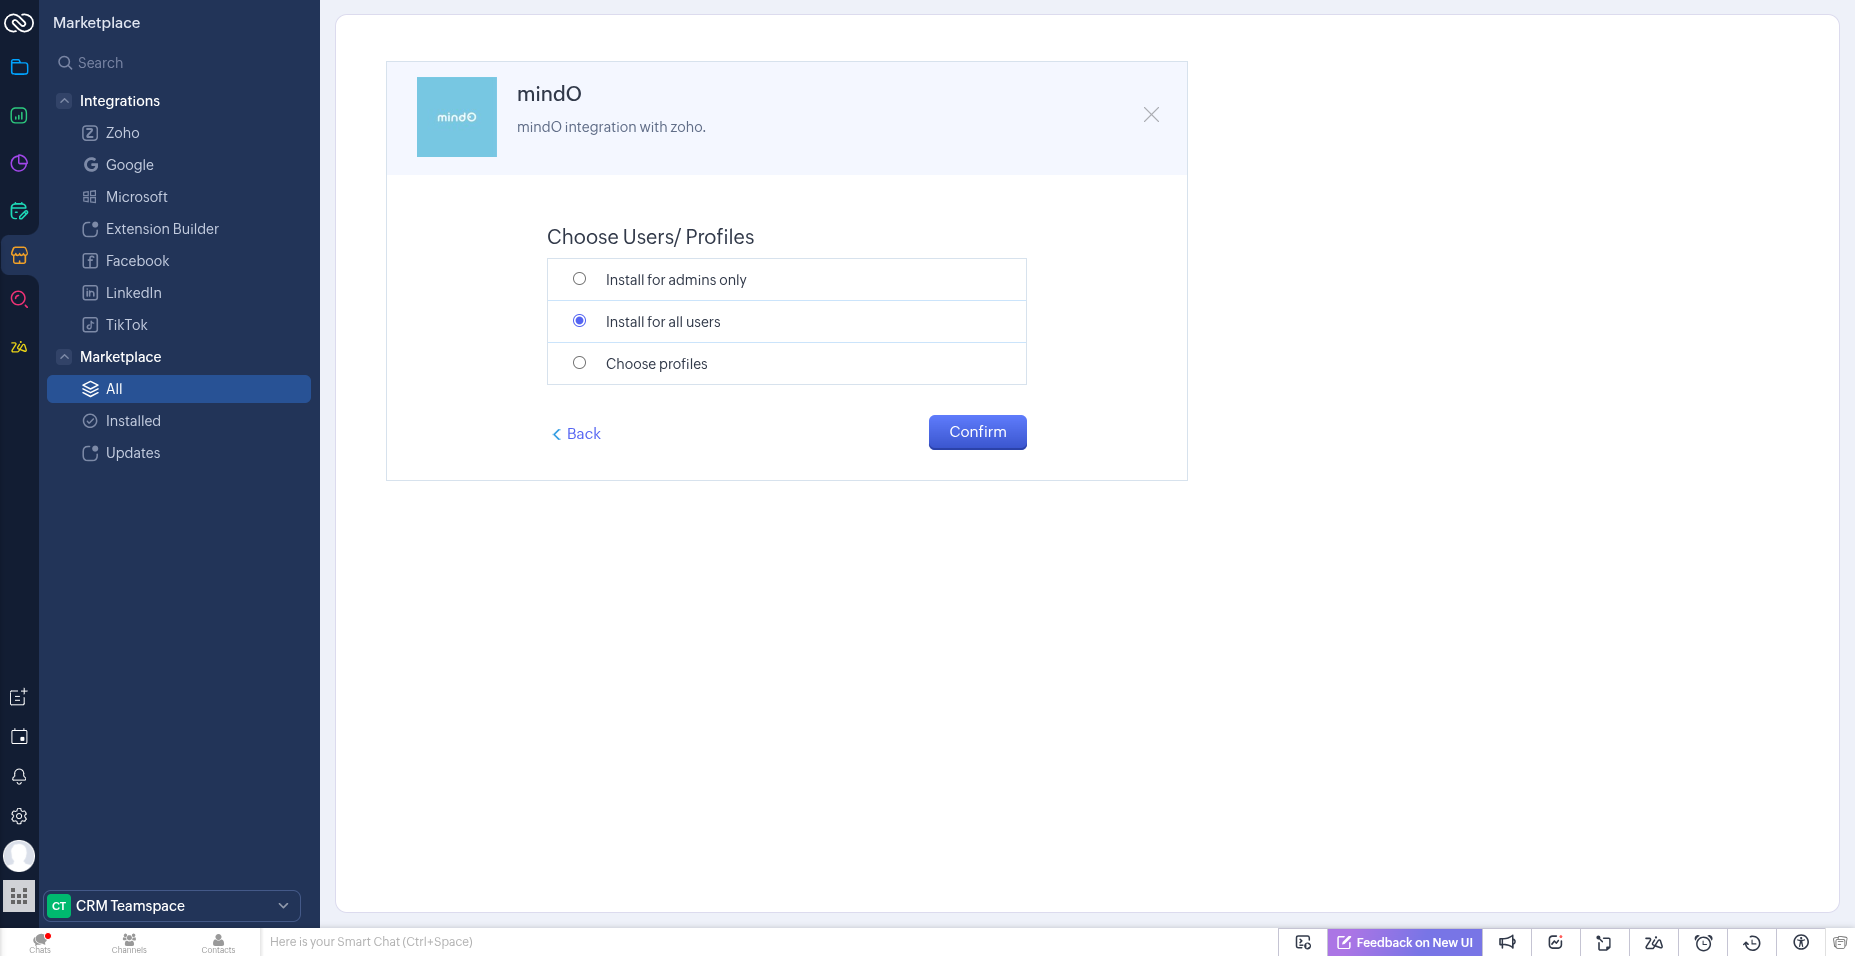Image resolution: width=1855 pixels, height=956 pixels.
Task: Click the megaphone announcements icon
Action: [1507, 942]
